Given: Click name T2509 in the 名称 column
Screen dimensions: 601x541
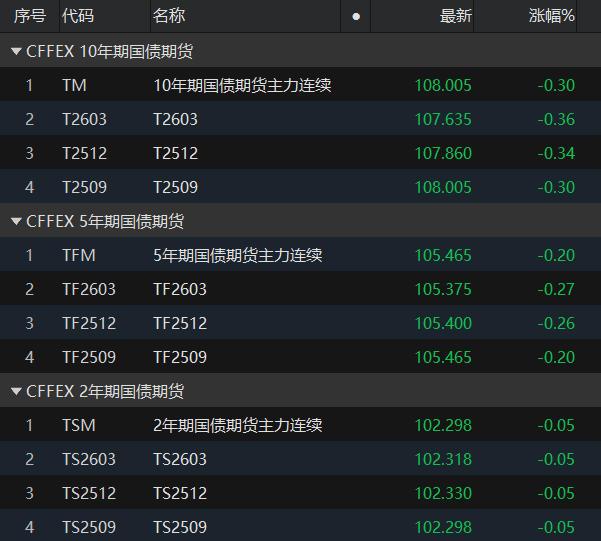Looking at the screenshot, I should 176,187.
